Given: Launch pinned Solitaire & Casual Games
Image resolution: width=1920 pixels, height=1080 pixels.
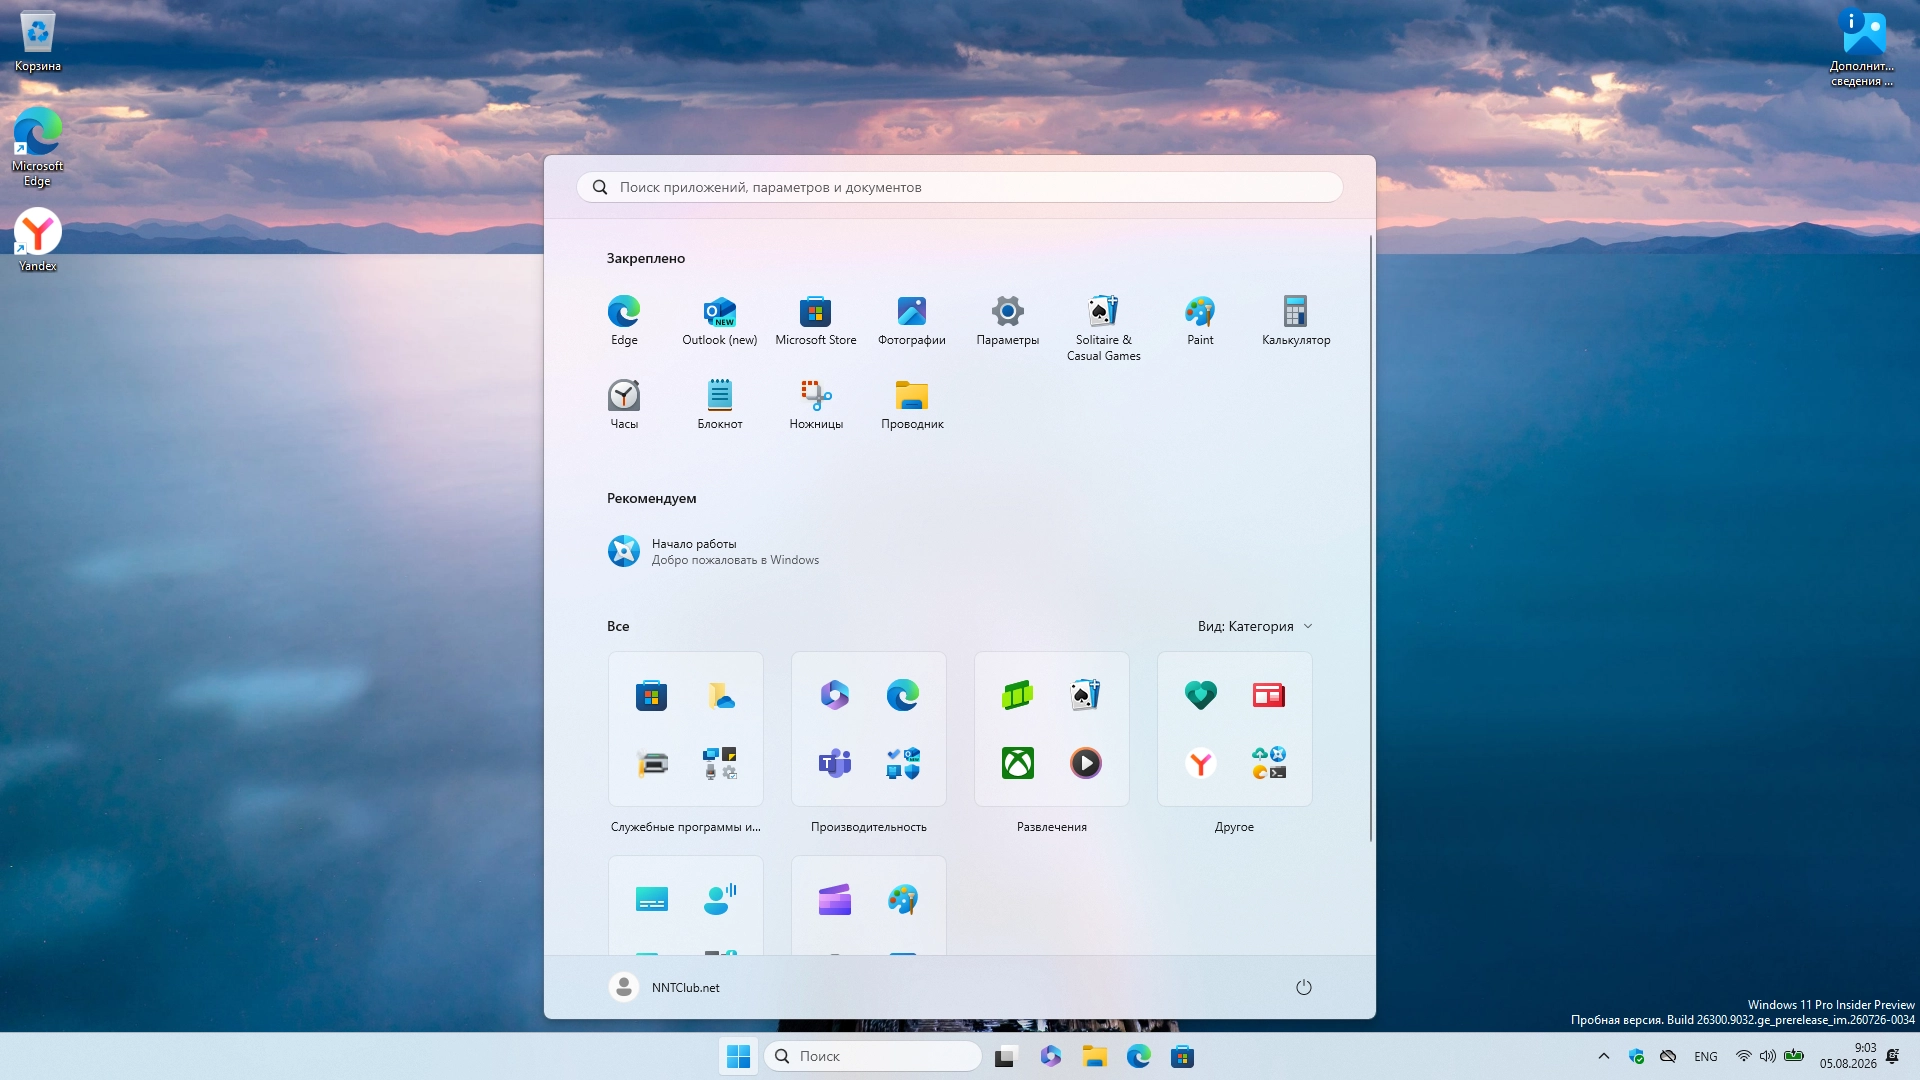Looking at the screenshot, I should point(1104,328).
